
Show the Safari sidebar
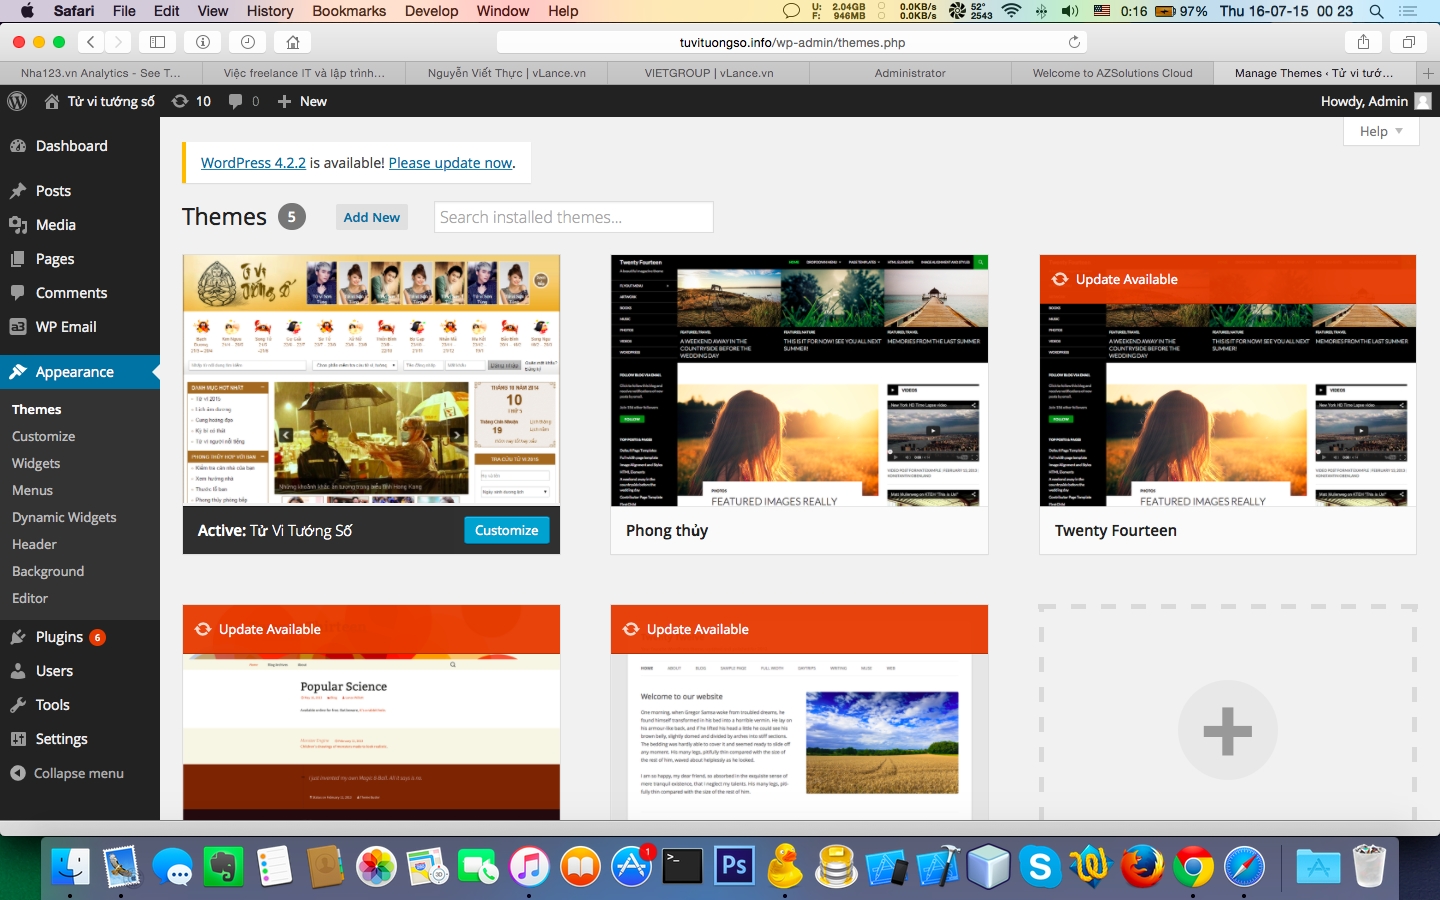coord(158,42)
